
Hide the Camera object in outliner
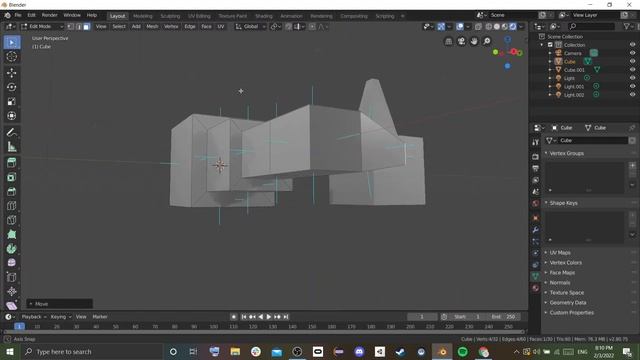point(632,53)
